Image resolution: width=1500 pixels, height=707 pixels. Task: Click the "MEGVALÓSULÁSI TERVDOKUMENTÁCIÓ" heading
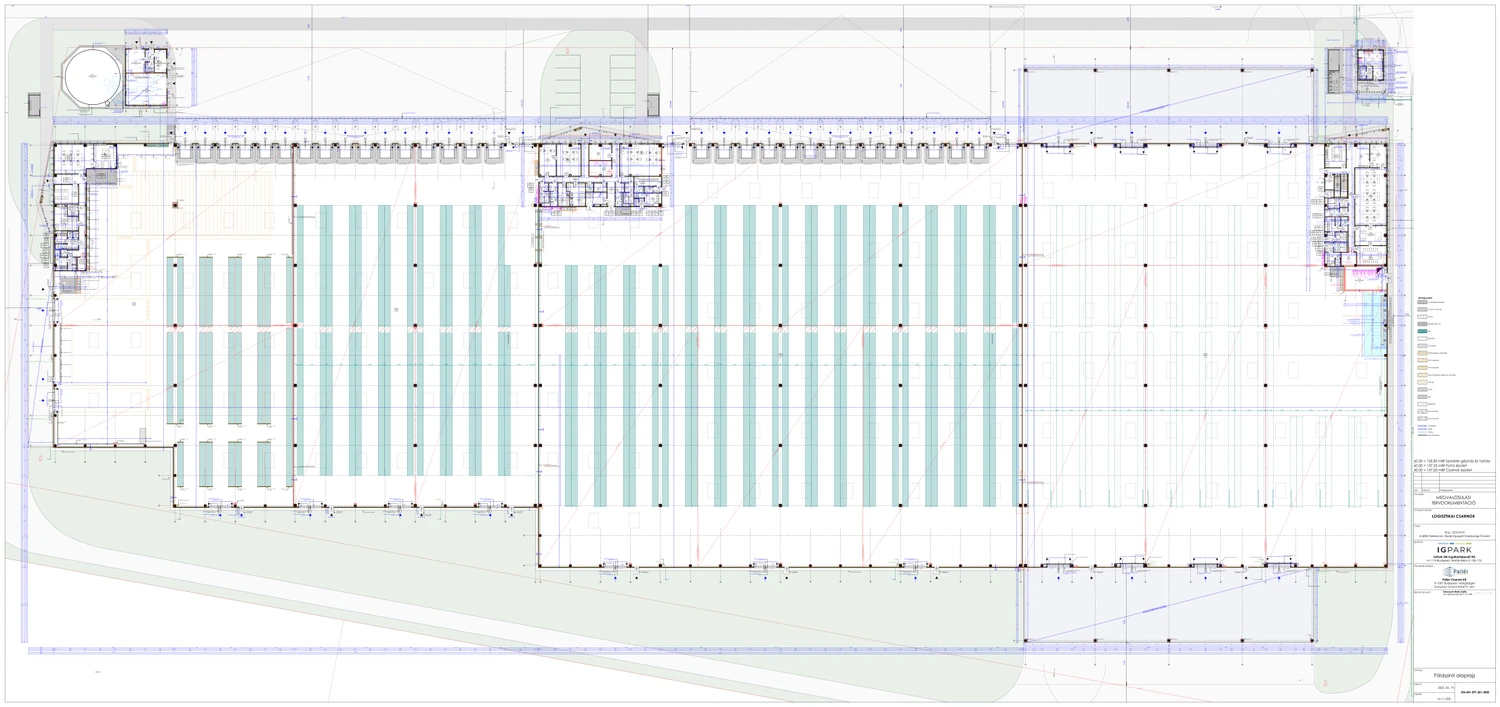pyautogui.click(x=1455, y=501)
